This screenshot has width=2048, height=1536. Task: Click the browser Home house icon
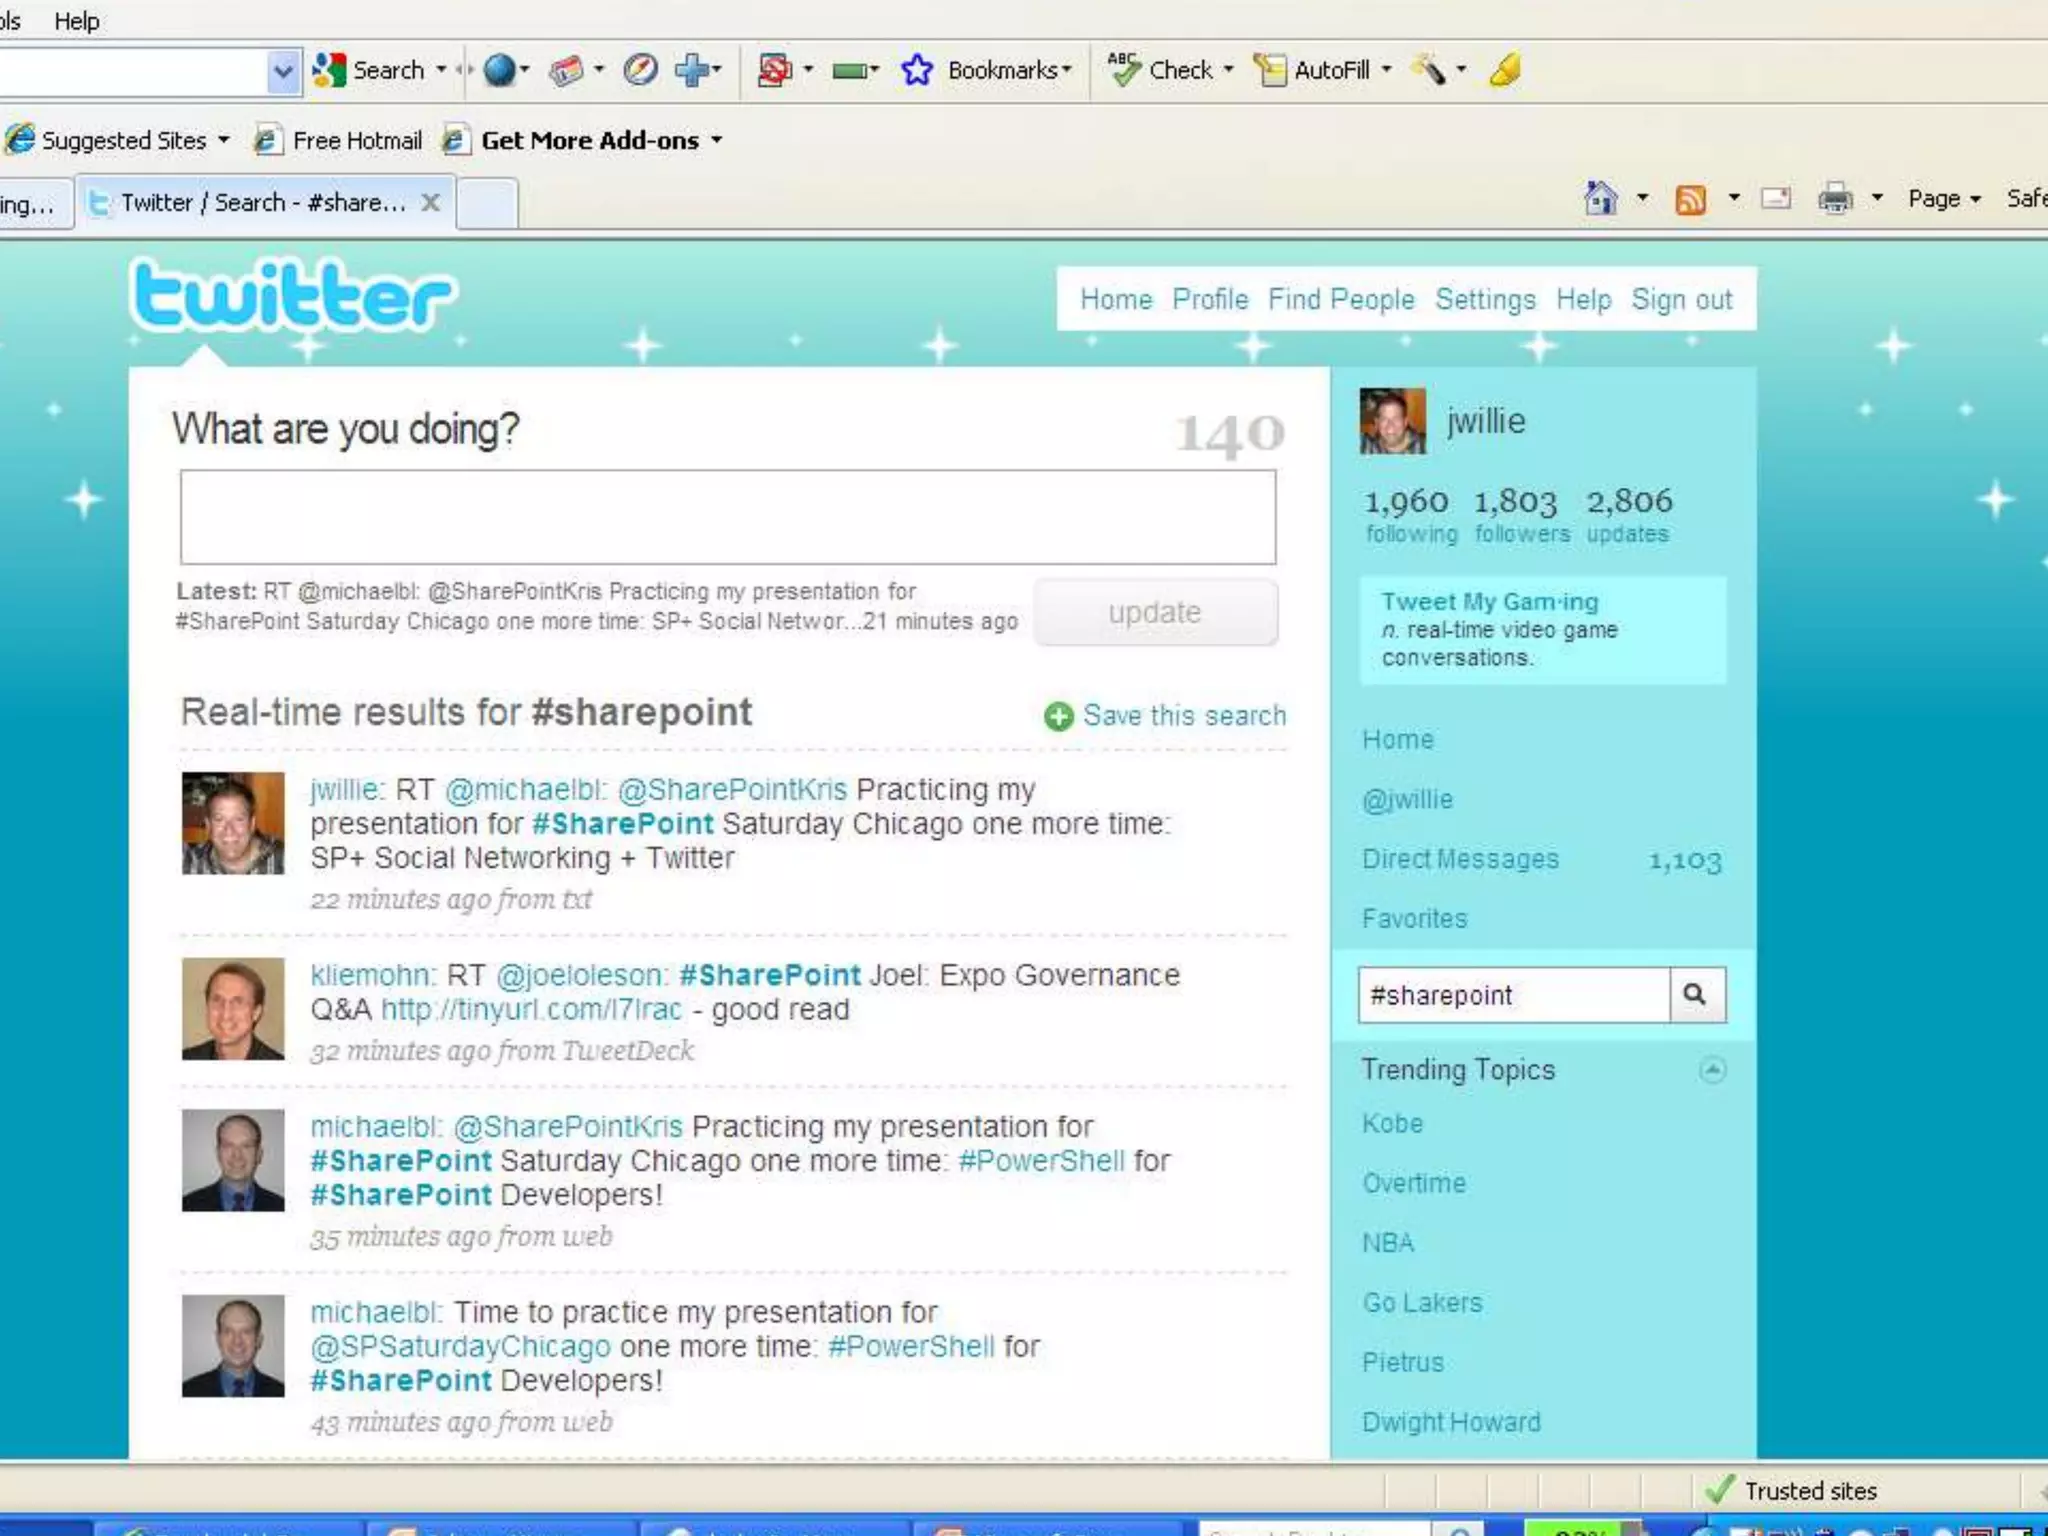click(x=1601, y=198)
